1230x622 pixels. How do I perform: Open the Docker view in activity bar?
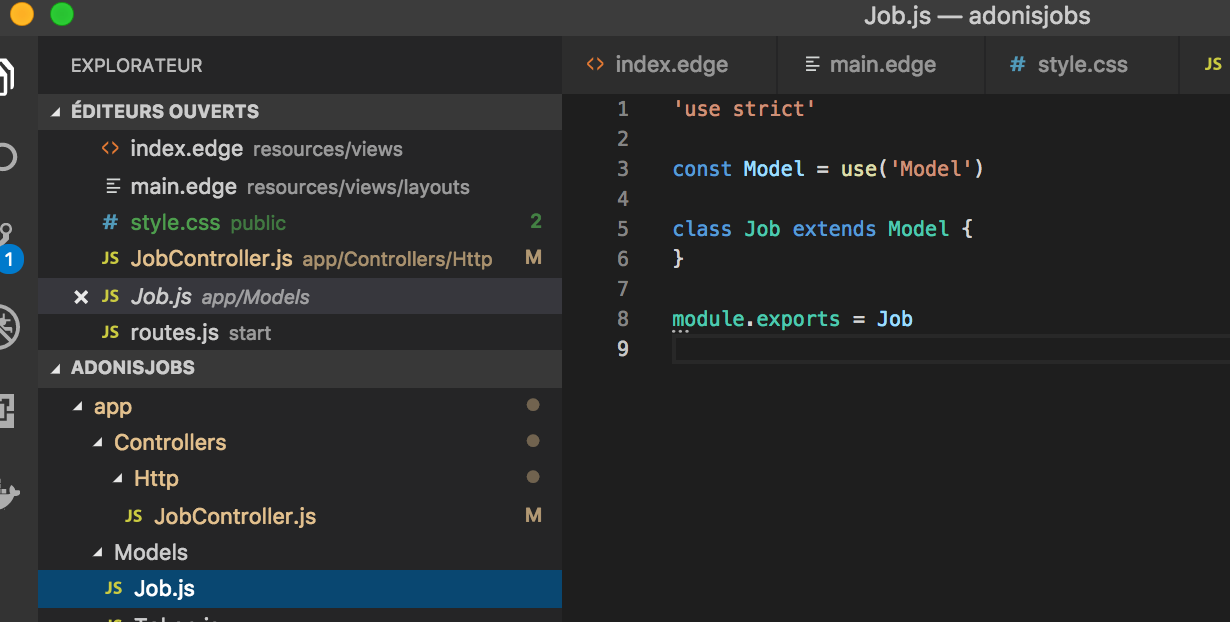click(6, 493)
